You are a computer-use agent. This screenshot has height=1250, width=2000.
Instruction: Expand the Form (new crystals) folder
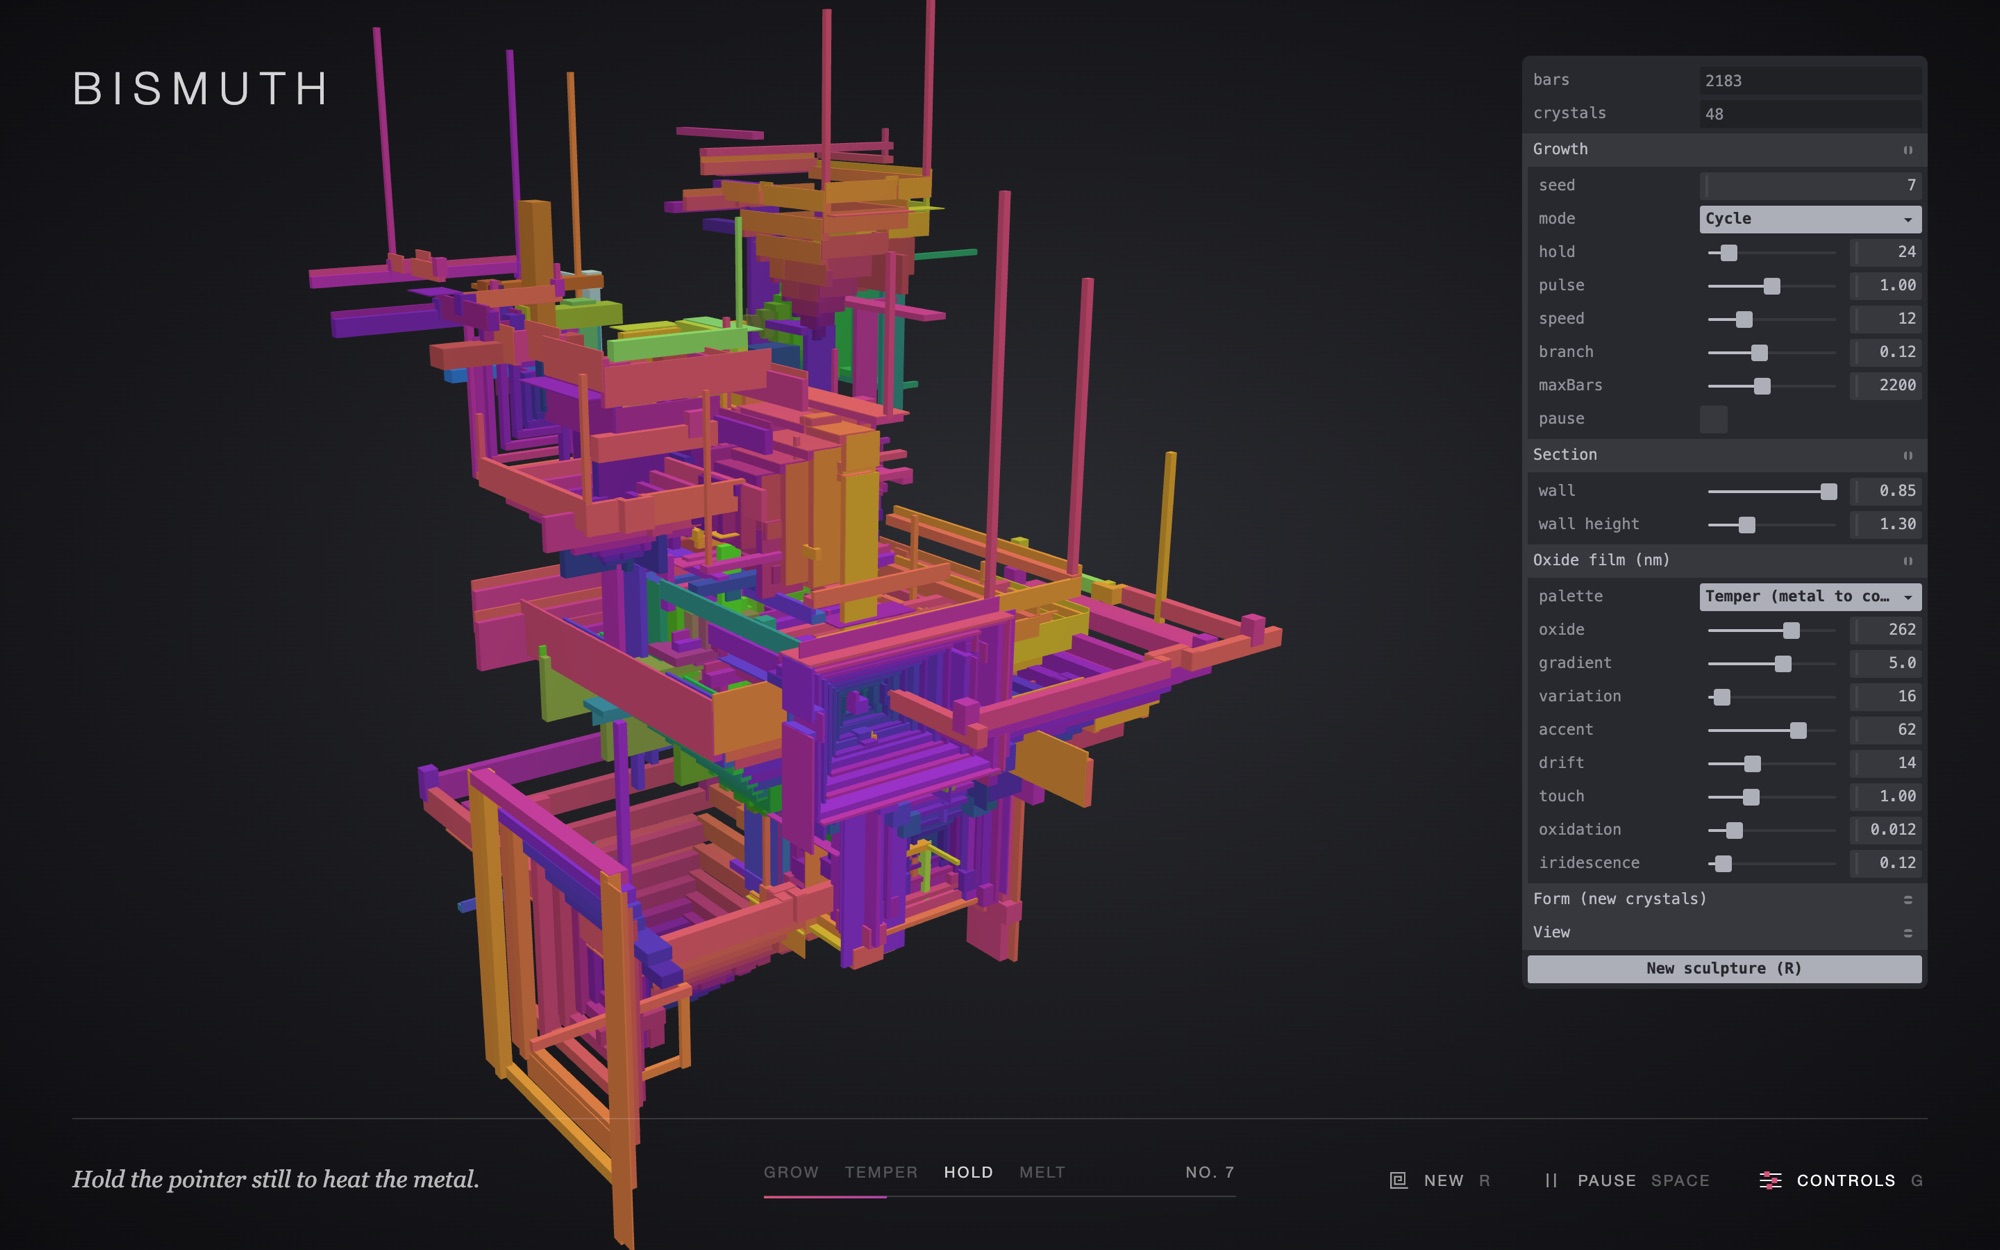1724,899
